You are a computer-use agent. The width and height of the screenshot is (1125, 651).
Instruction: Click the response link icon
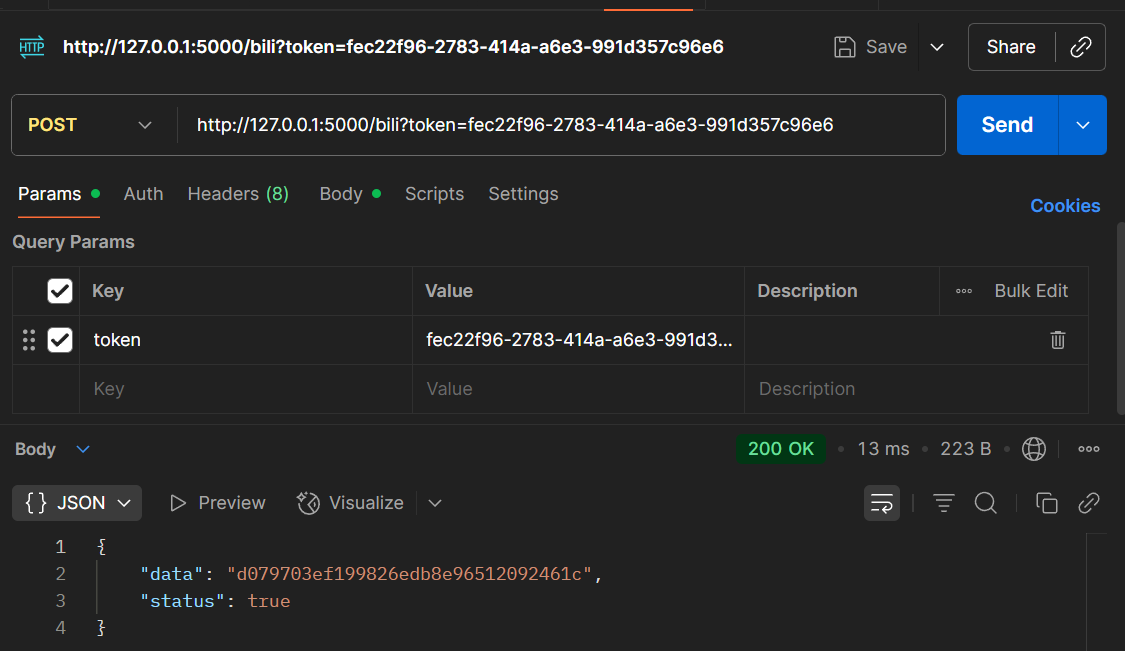pos(1089,503)
